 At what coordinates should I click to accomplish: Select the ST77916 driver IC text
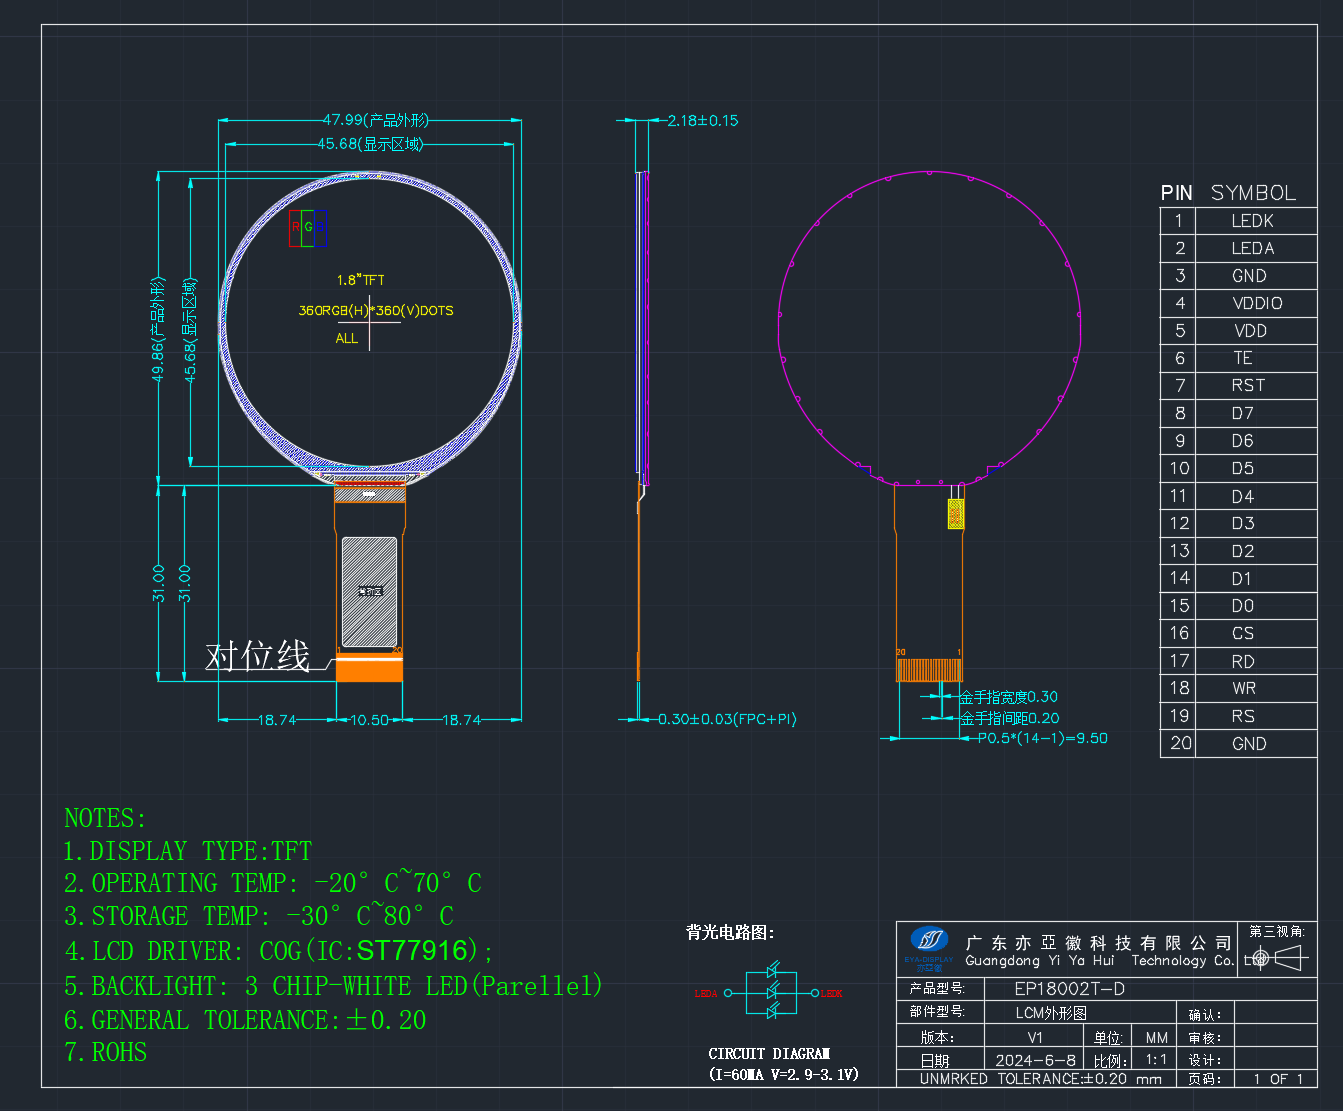412,950
